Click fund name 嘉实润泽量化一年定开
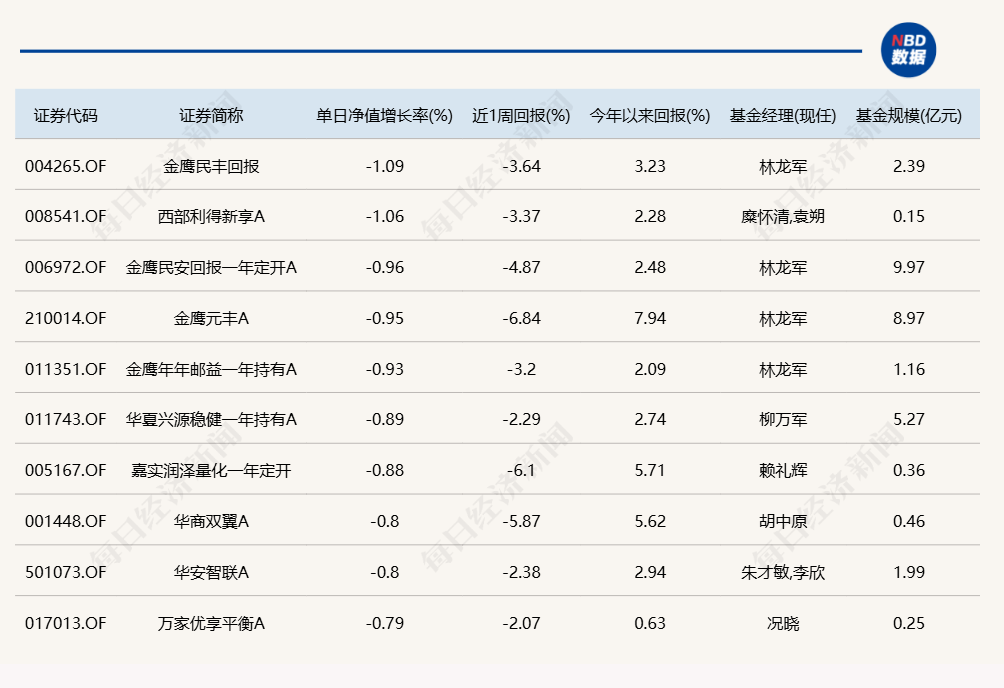1004x688 pixels. [211, 470]
